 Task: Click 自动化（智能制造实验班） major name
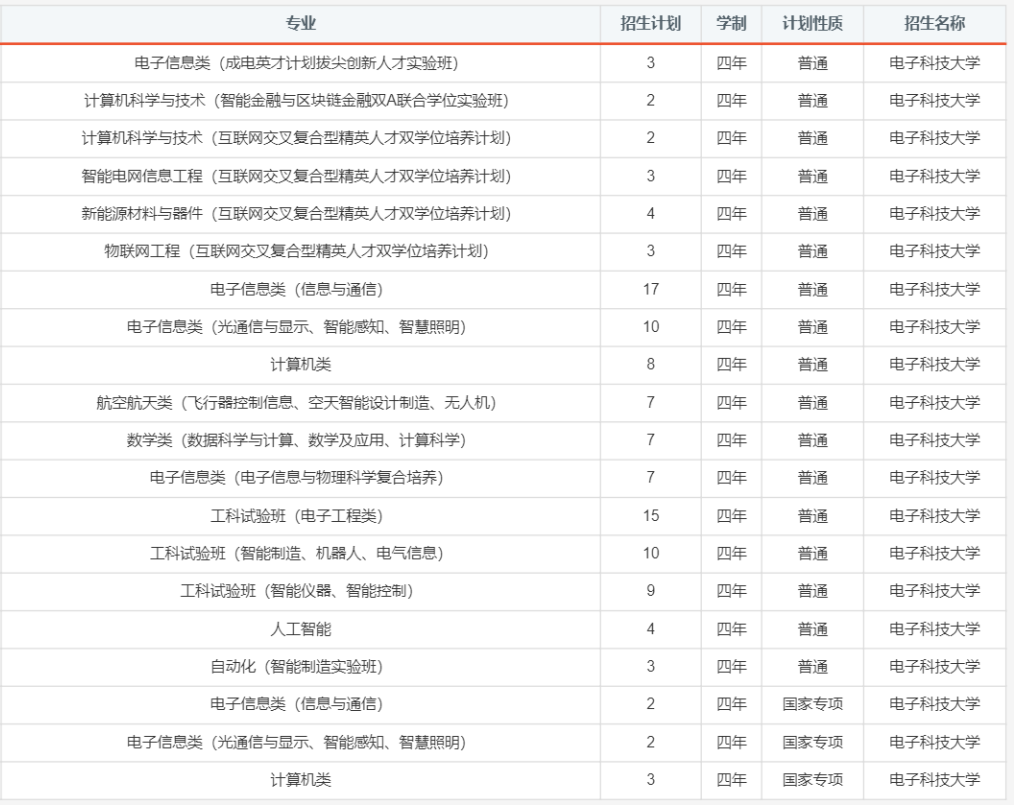300,666
